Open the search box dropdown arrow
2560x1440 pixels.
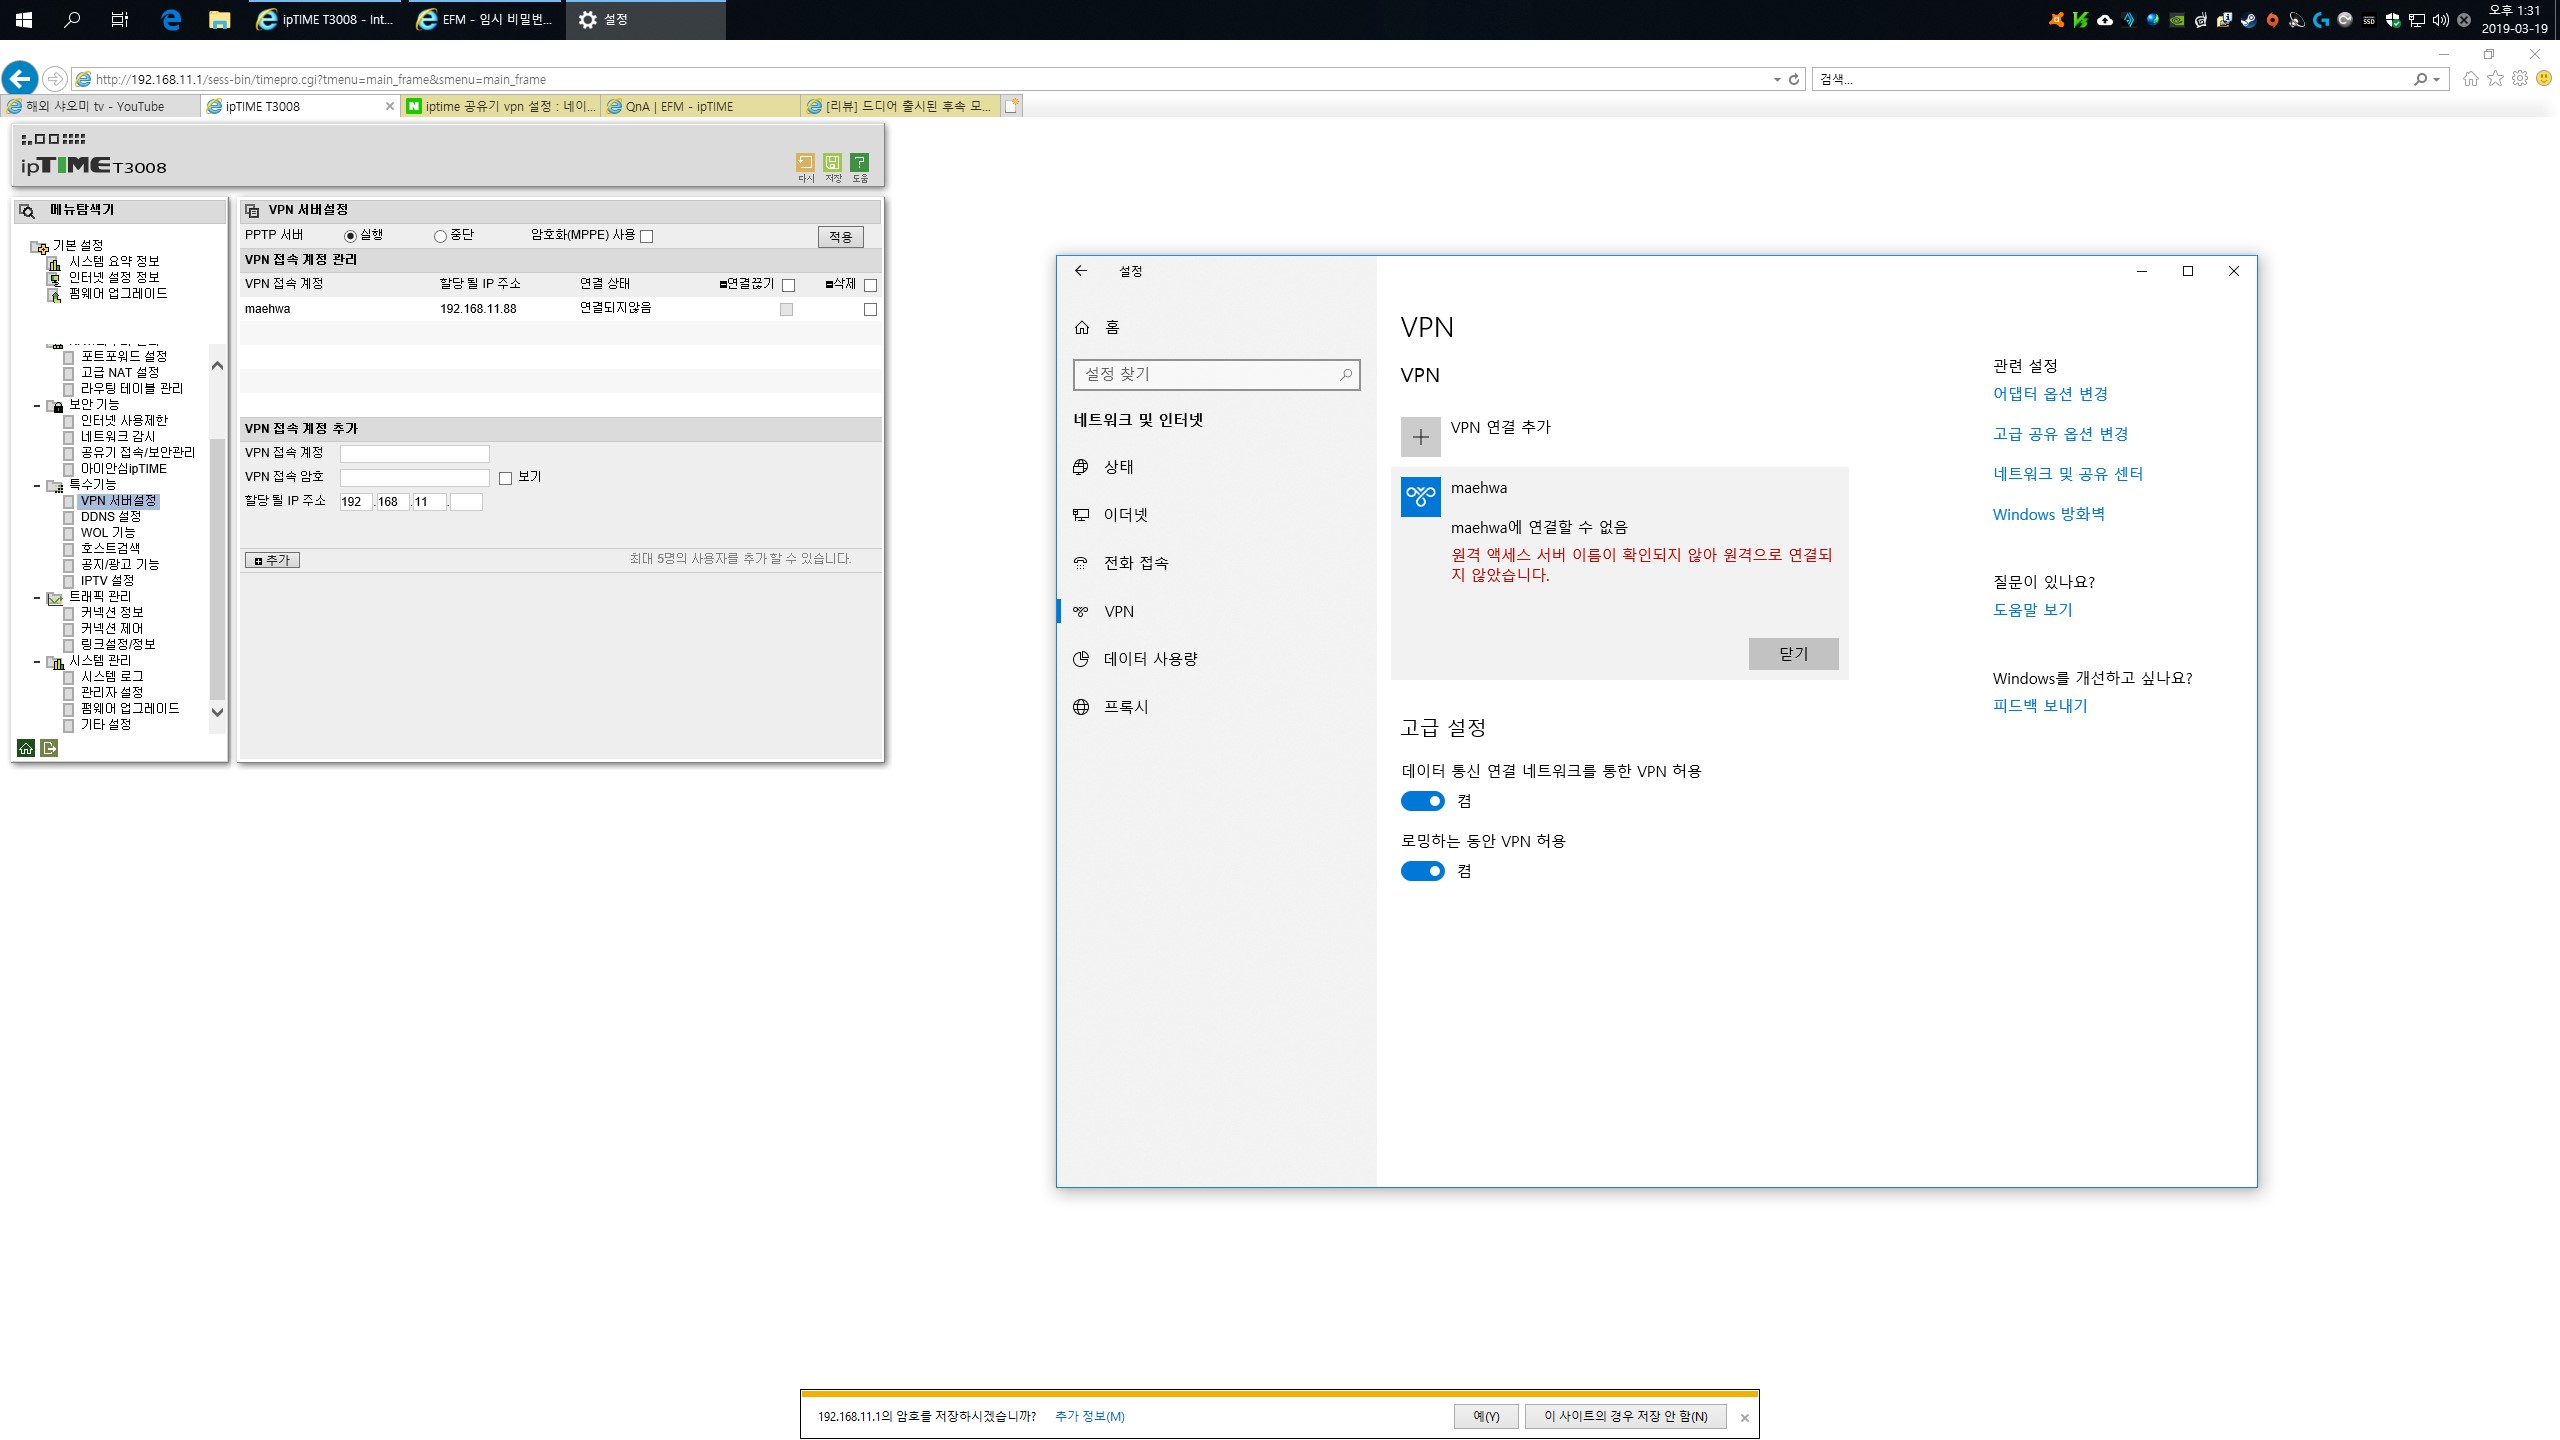point(2437,79)
